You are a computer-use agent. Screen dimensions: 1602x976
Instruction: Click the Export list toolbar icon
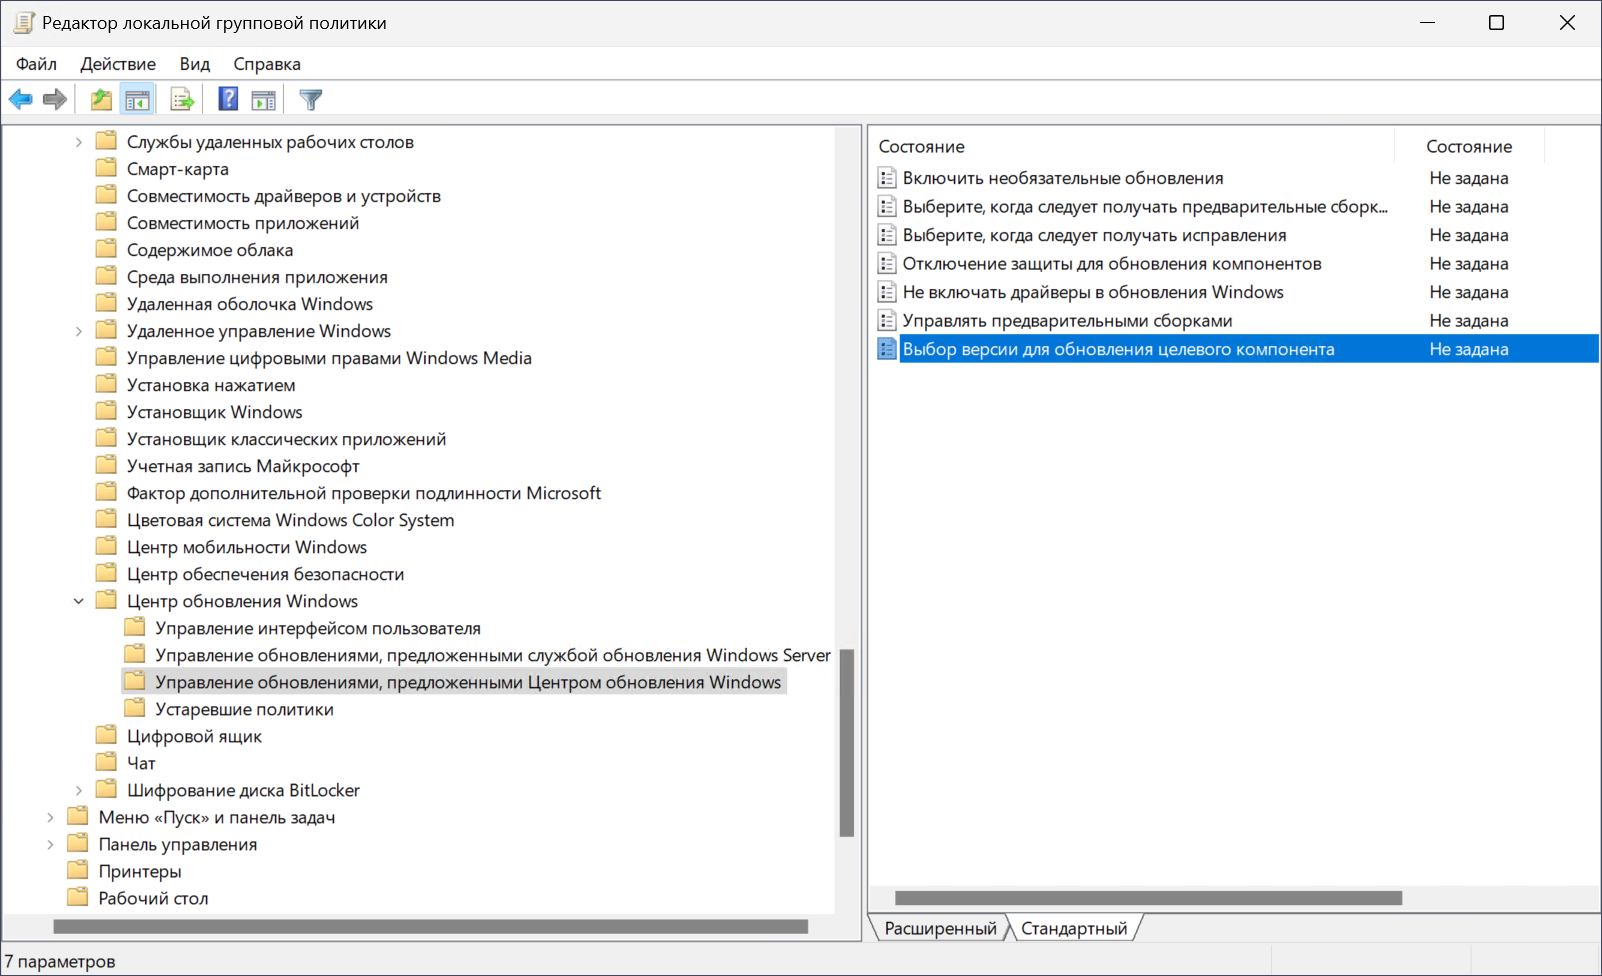click(x=182, y=99)
